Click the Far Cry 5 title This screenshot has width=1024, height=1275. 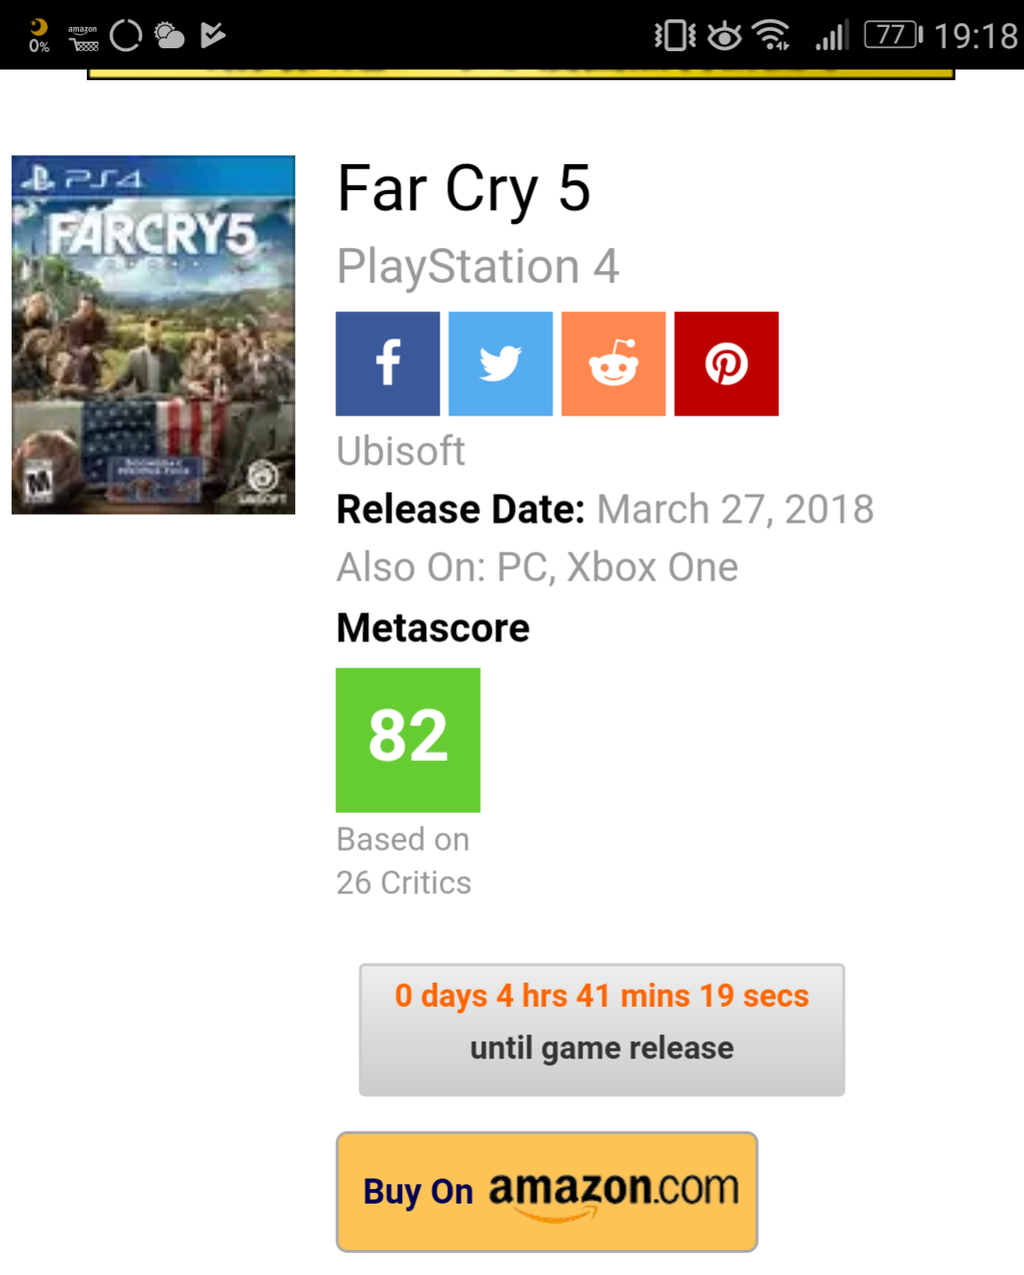[x=463, y=189]
